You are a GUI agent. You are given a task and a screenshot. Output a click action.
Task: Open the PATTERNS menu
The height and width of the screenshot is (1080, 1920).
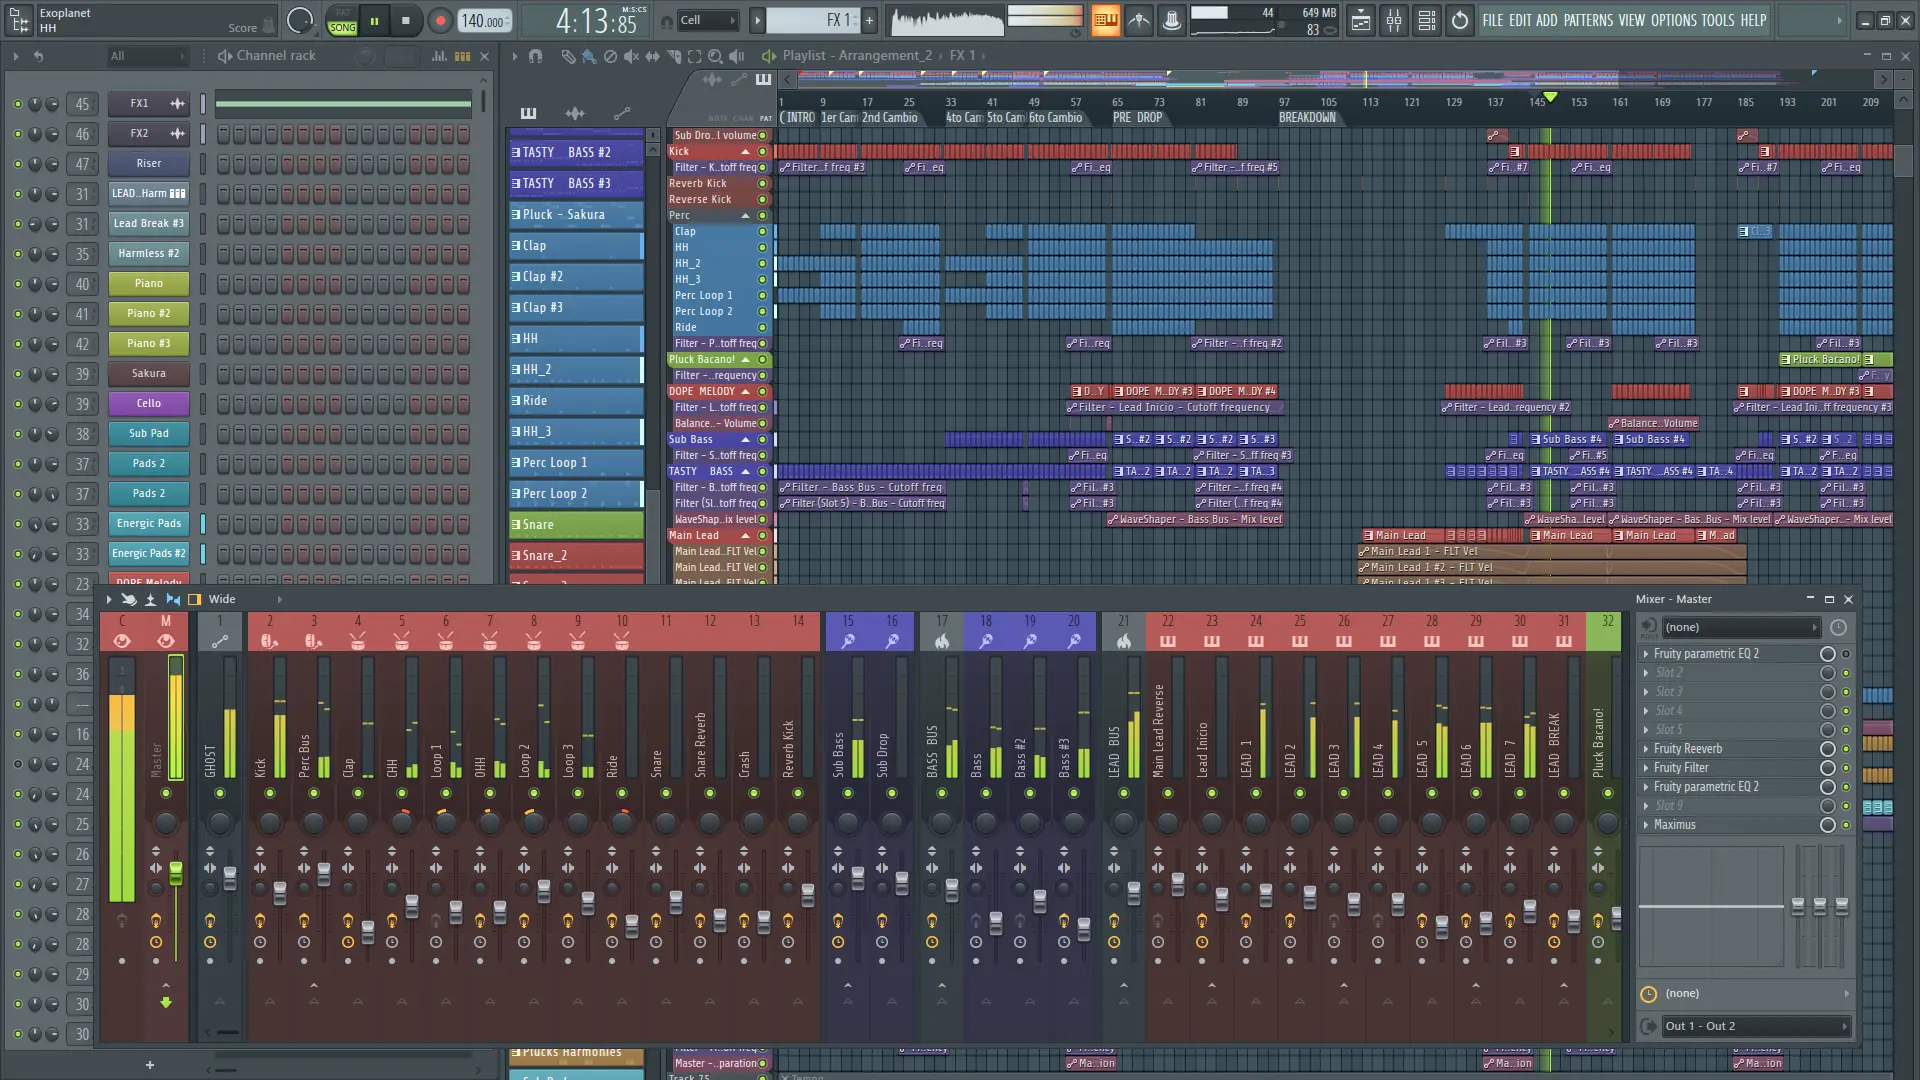1588,20
